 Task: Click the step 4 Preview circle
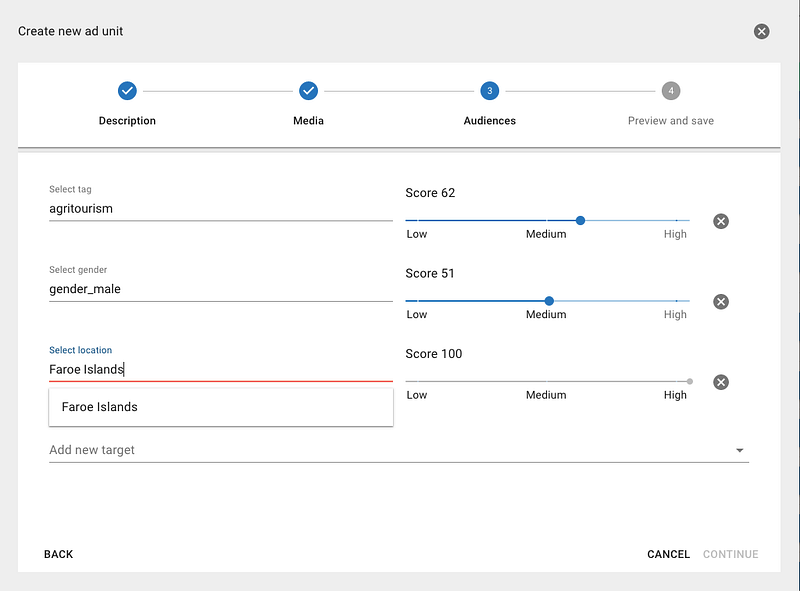coord(671,91)
